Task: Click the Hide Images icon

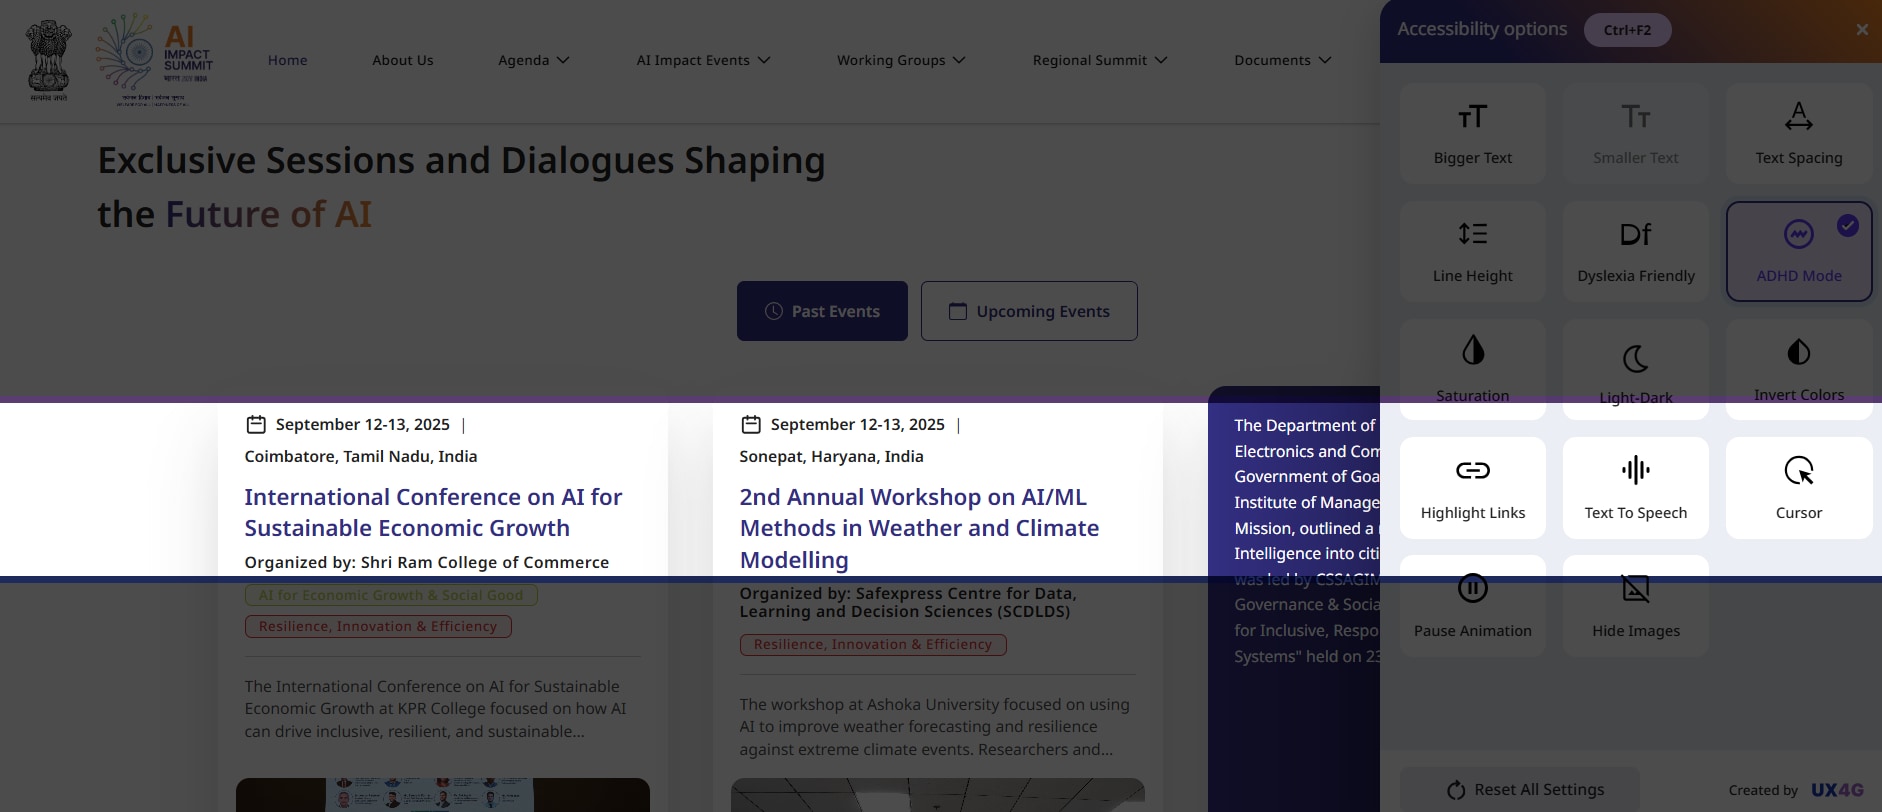Action: (1635, 589)
